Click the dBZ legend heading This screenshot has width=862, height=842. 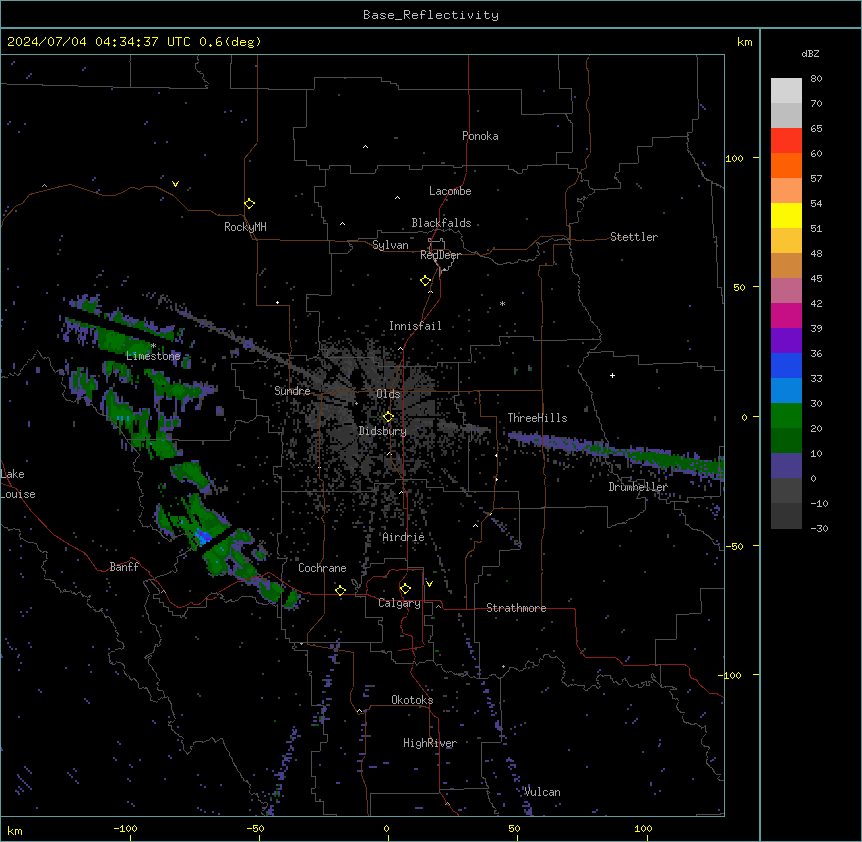coord(810,53)
